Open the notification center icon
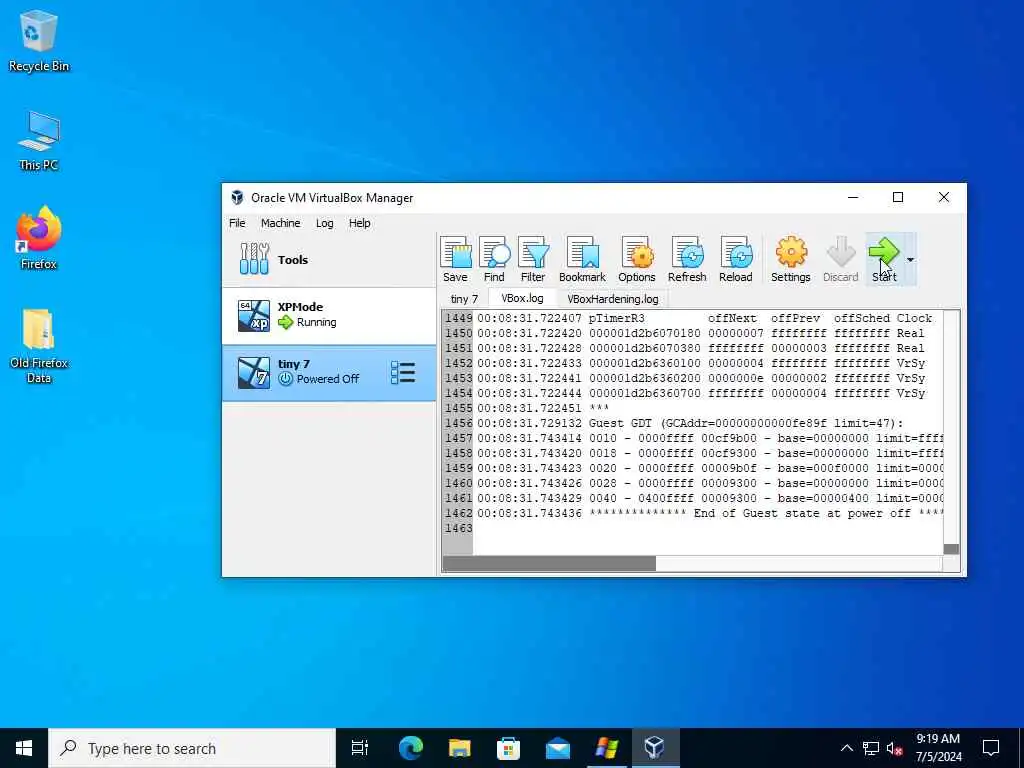Screen dimensions: 1024x768 pos(991,748)
